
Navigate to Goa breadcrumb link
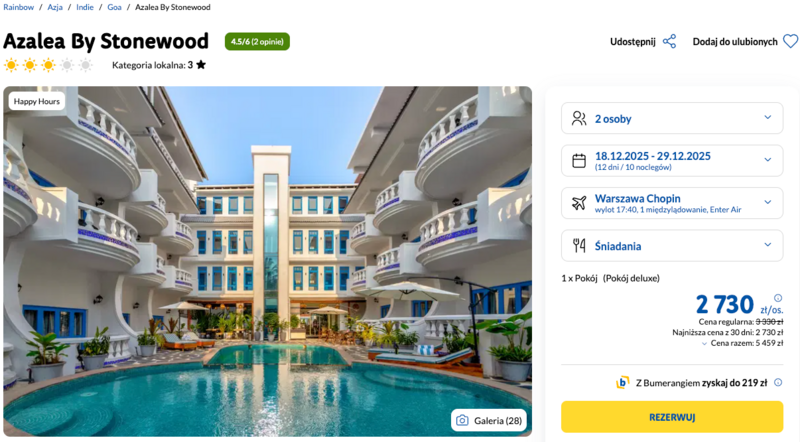[x=115, y=8]
